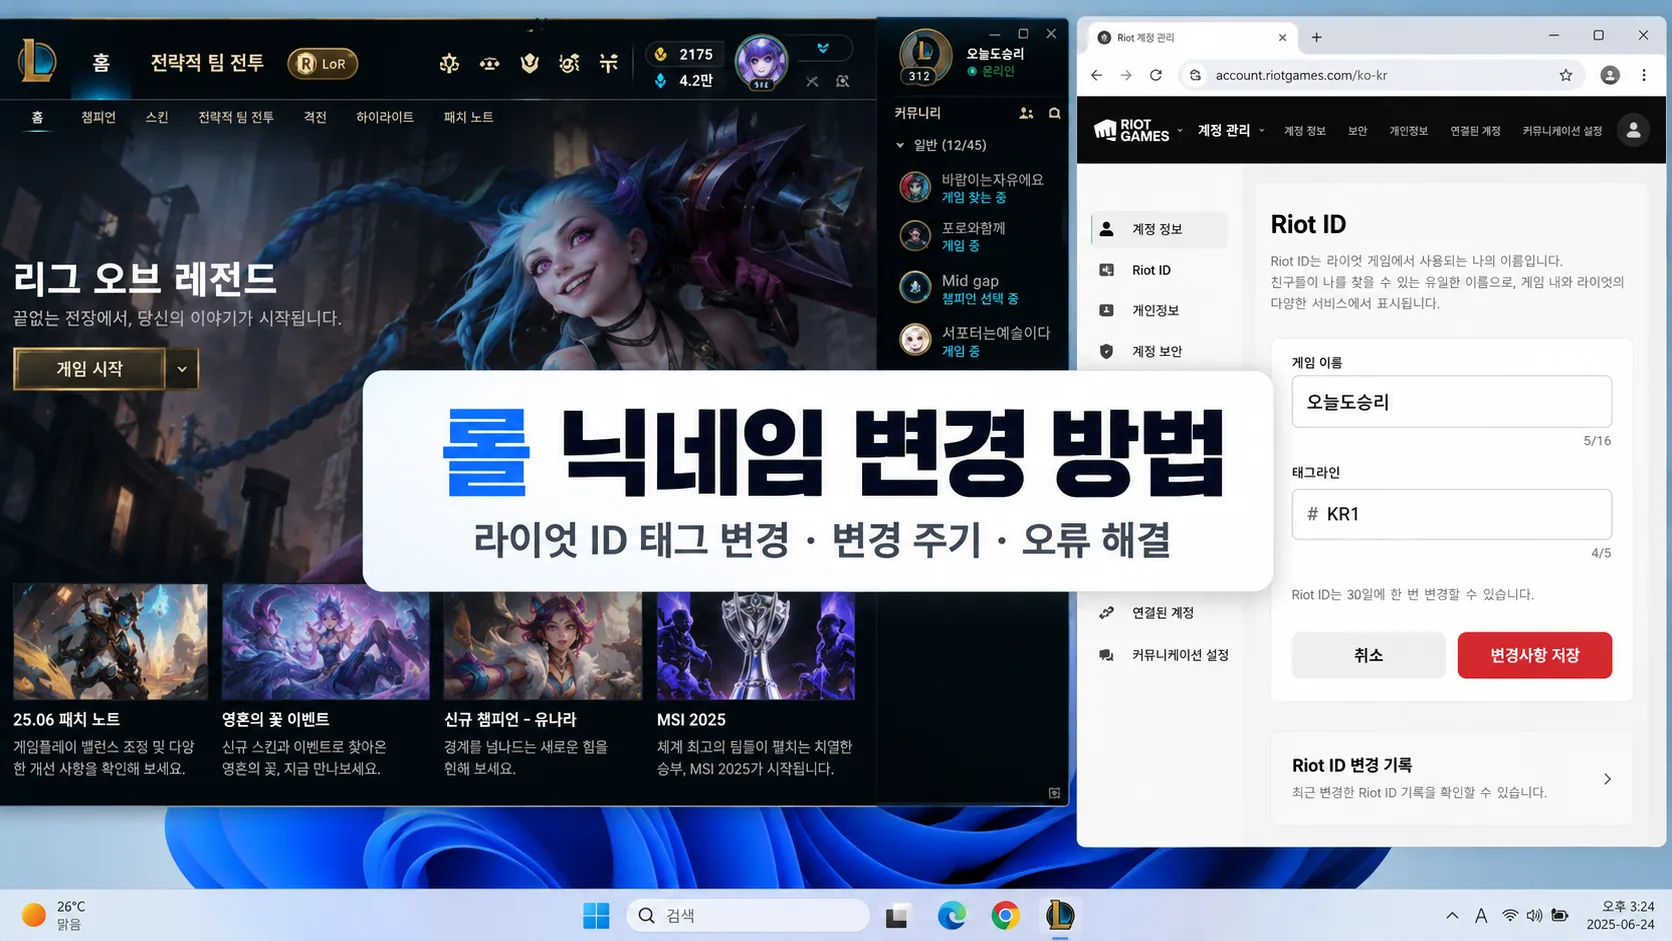The height and width of the screenshot is (941, 1672).
Task: Open the 25.06 패치 노트 news thumbnail
Action: point(110,641)
